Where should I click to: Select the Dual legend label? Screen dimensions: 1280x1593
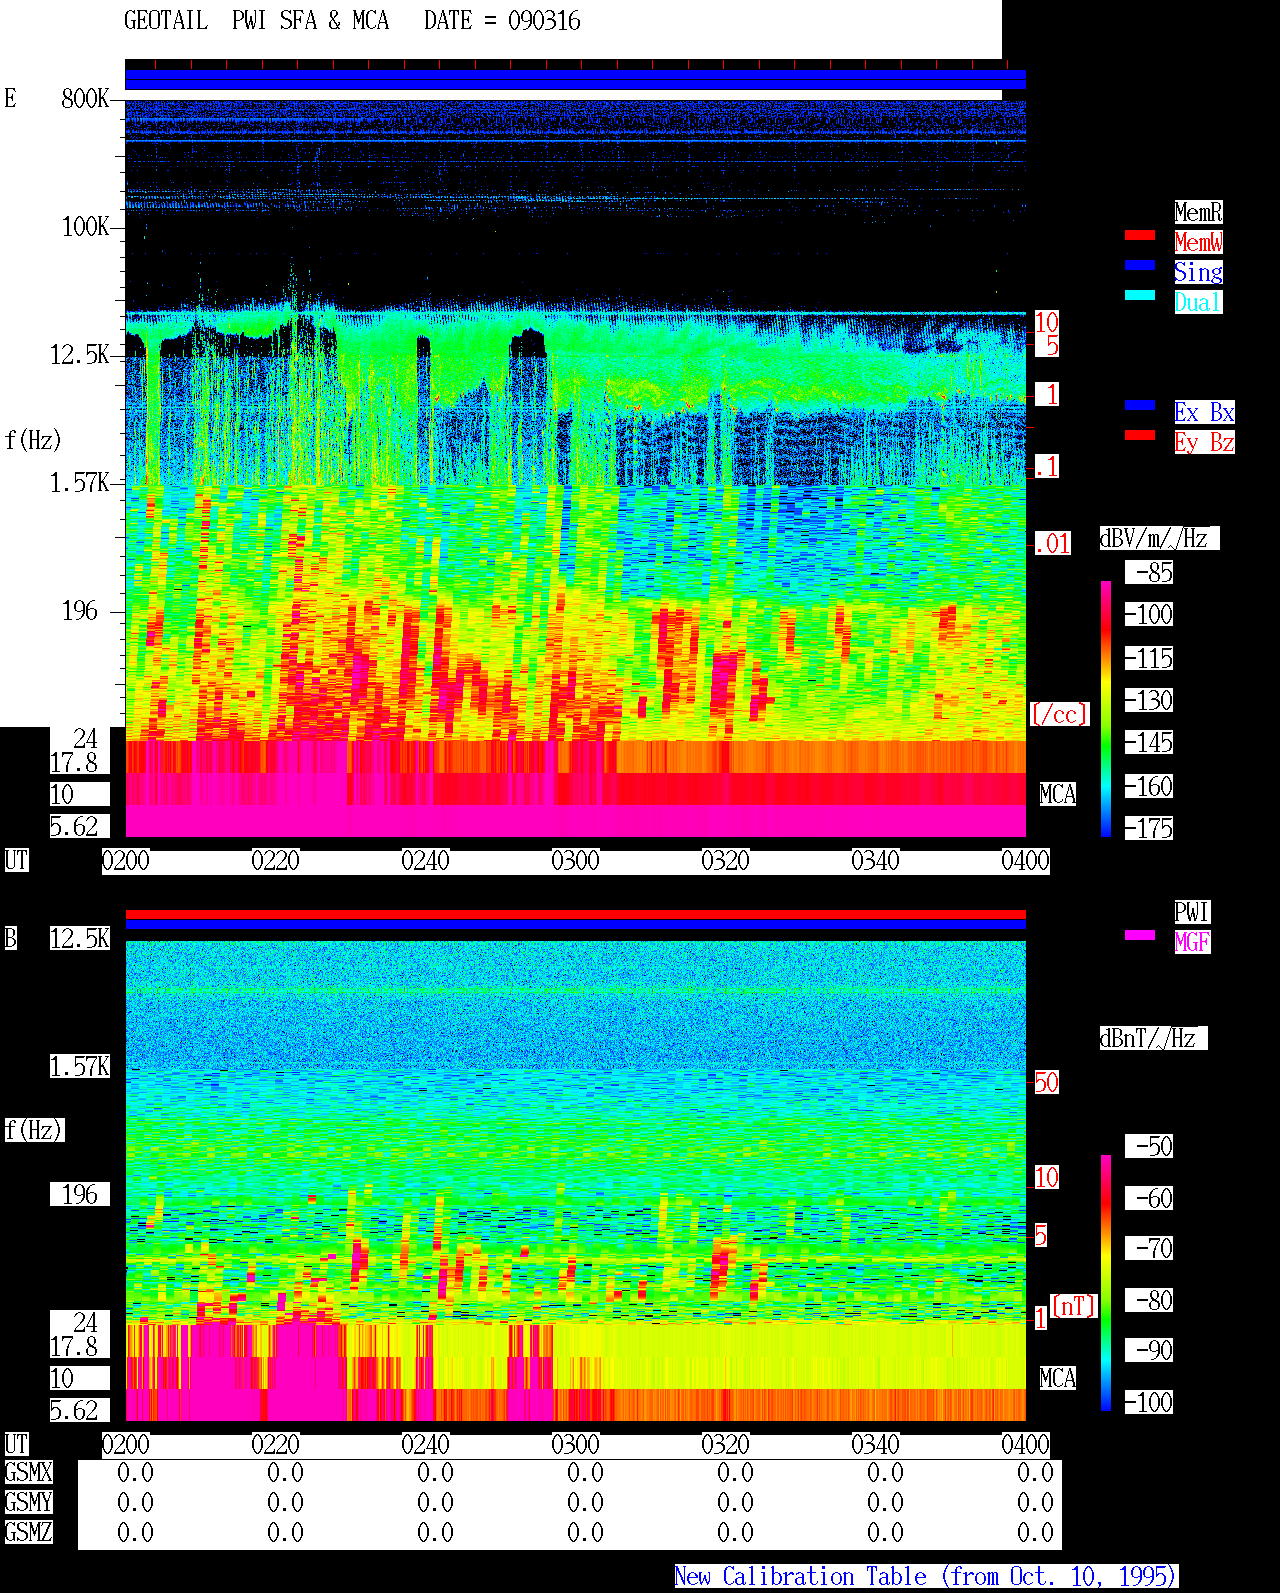point(1198,302)
